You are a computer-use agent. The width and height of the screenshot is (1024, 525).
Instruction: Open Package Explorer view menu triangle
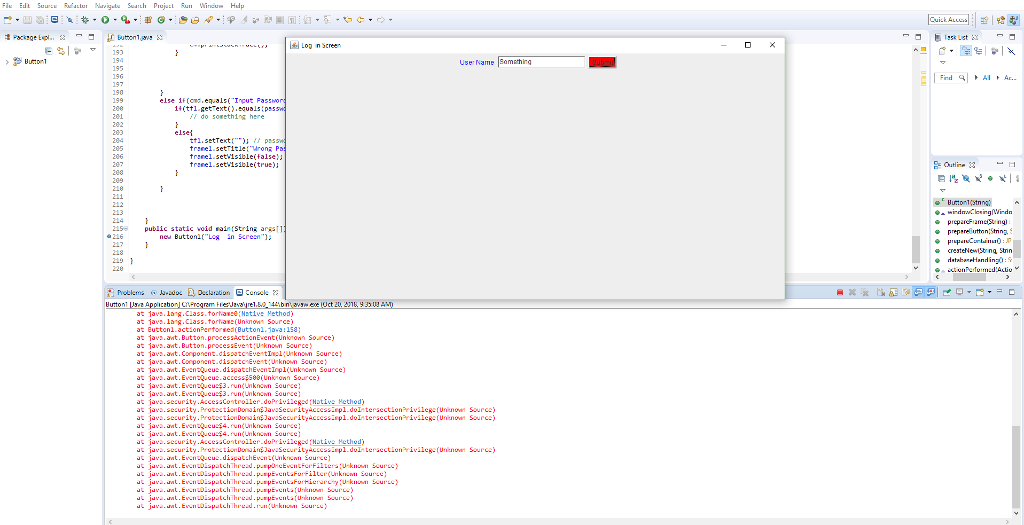pos(93,50)
